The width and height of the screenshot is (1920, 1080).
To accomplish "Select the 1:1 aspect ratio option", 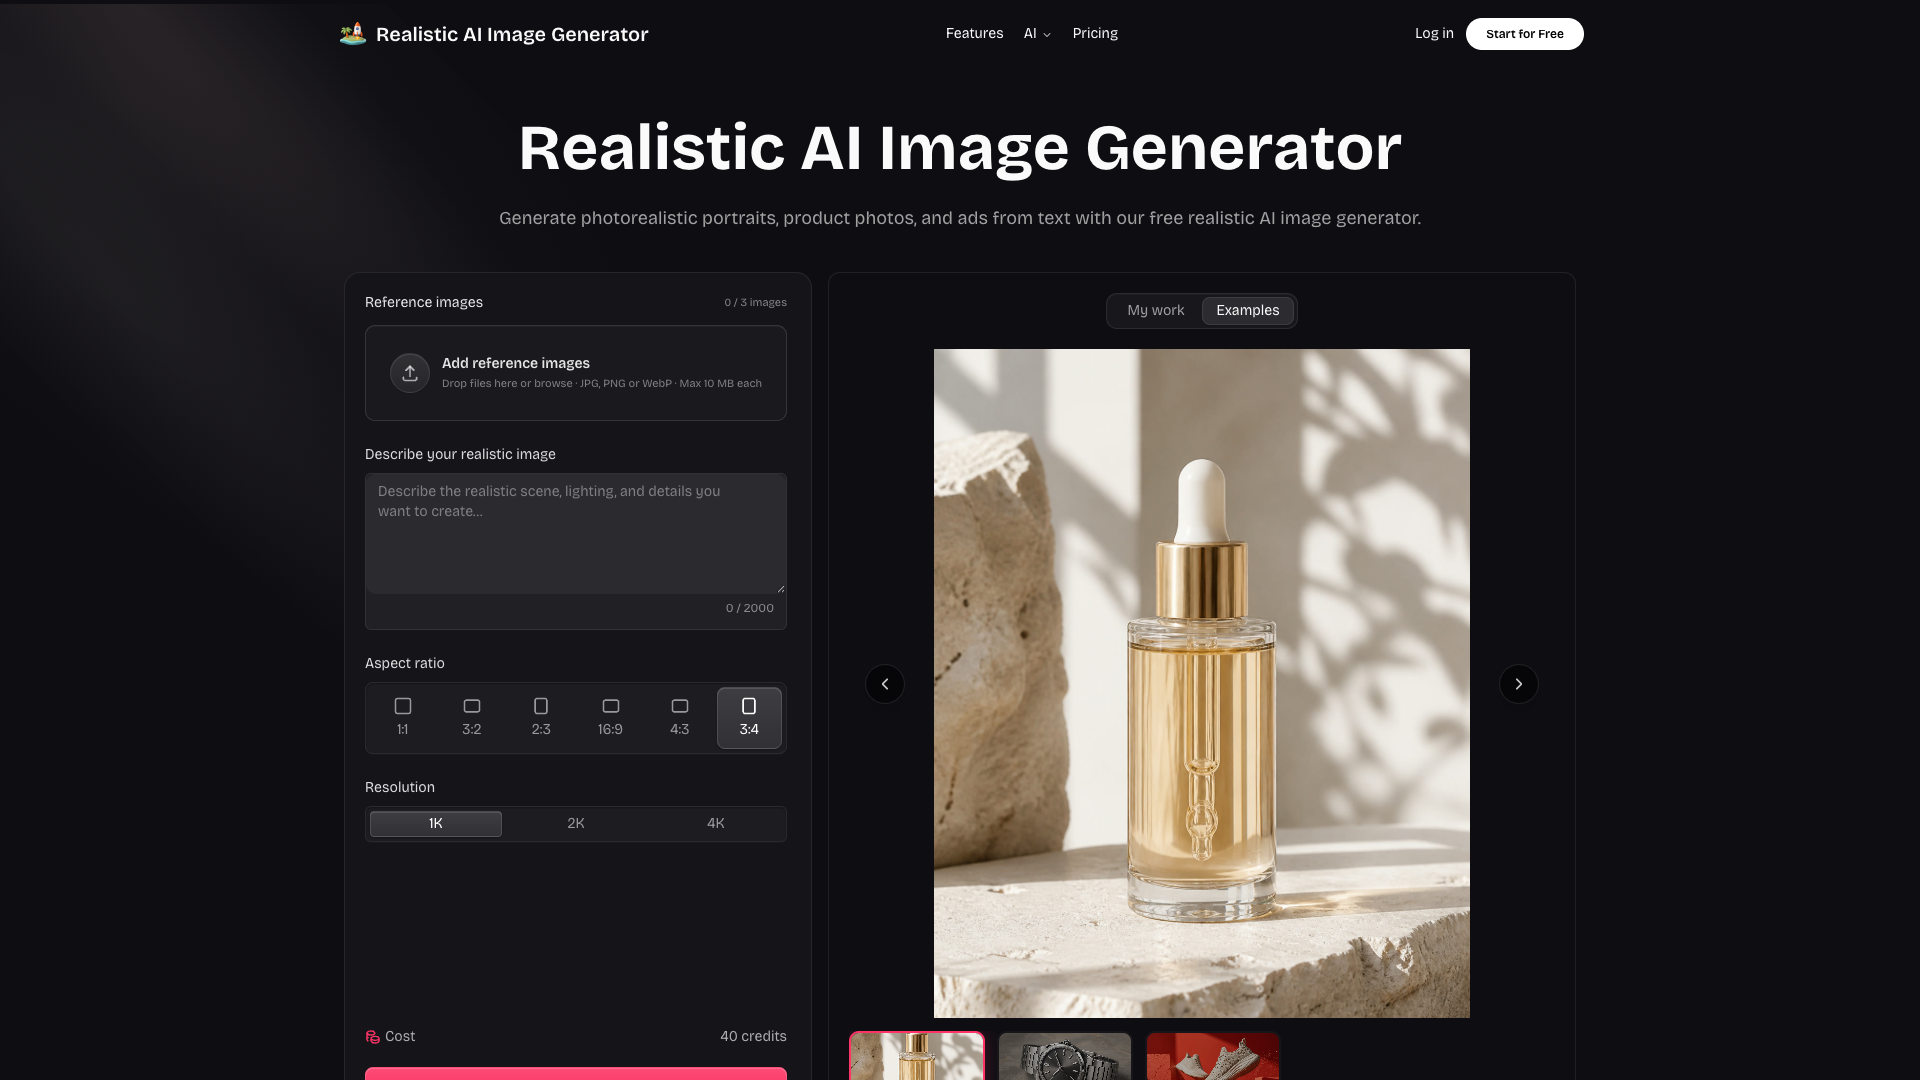I will pyautogui.click(x=403, y=717).
